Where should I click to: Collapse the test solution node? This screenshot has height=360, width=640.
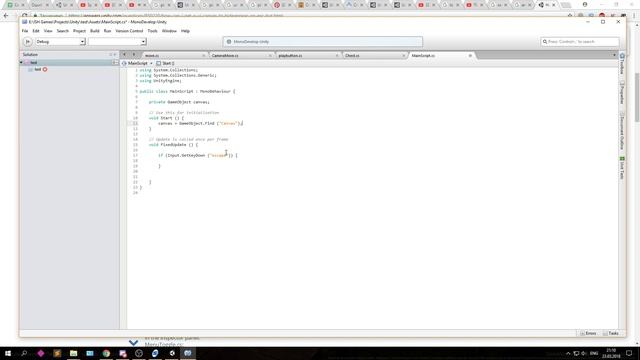[21, 63]
